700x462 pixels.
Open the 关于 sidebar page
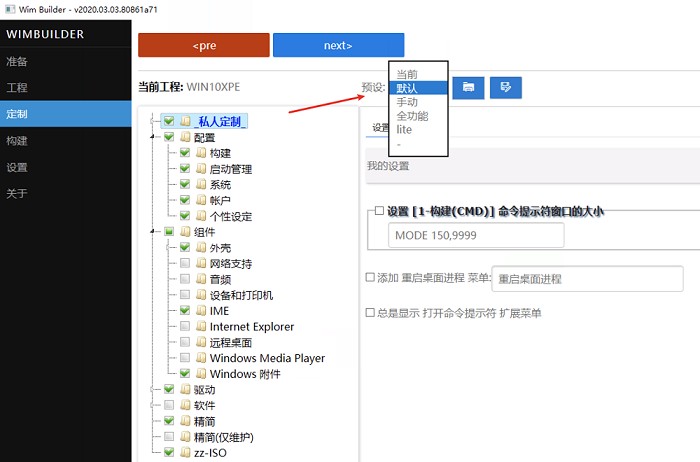[66, 193]
